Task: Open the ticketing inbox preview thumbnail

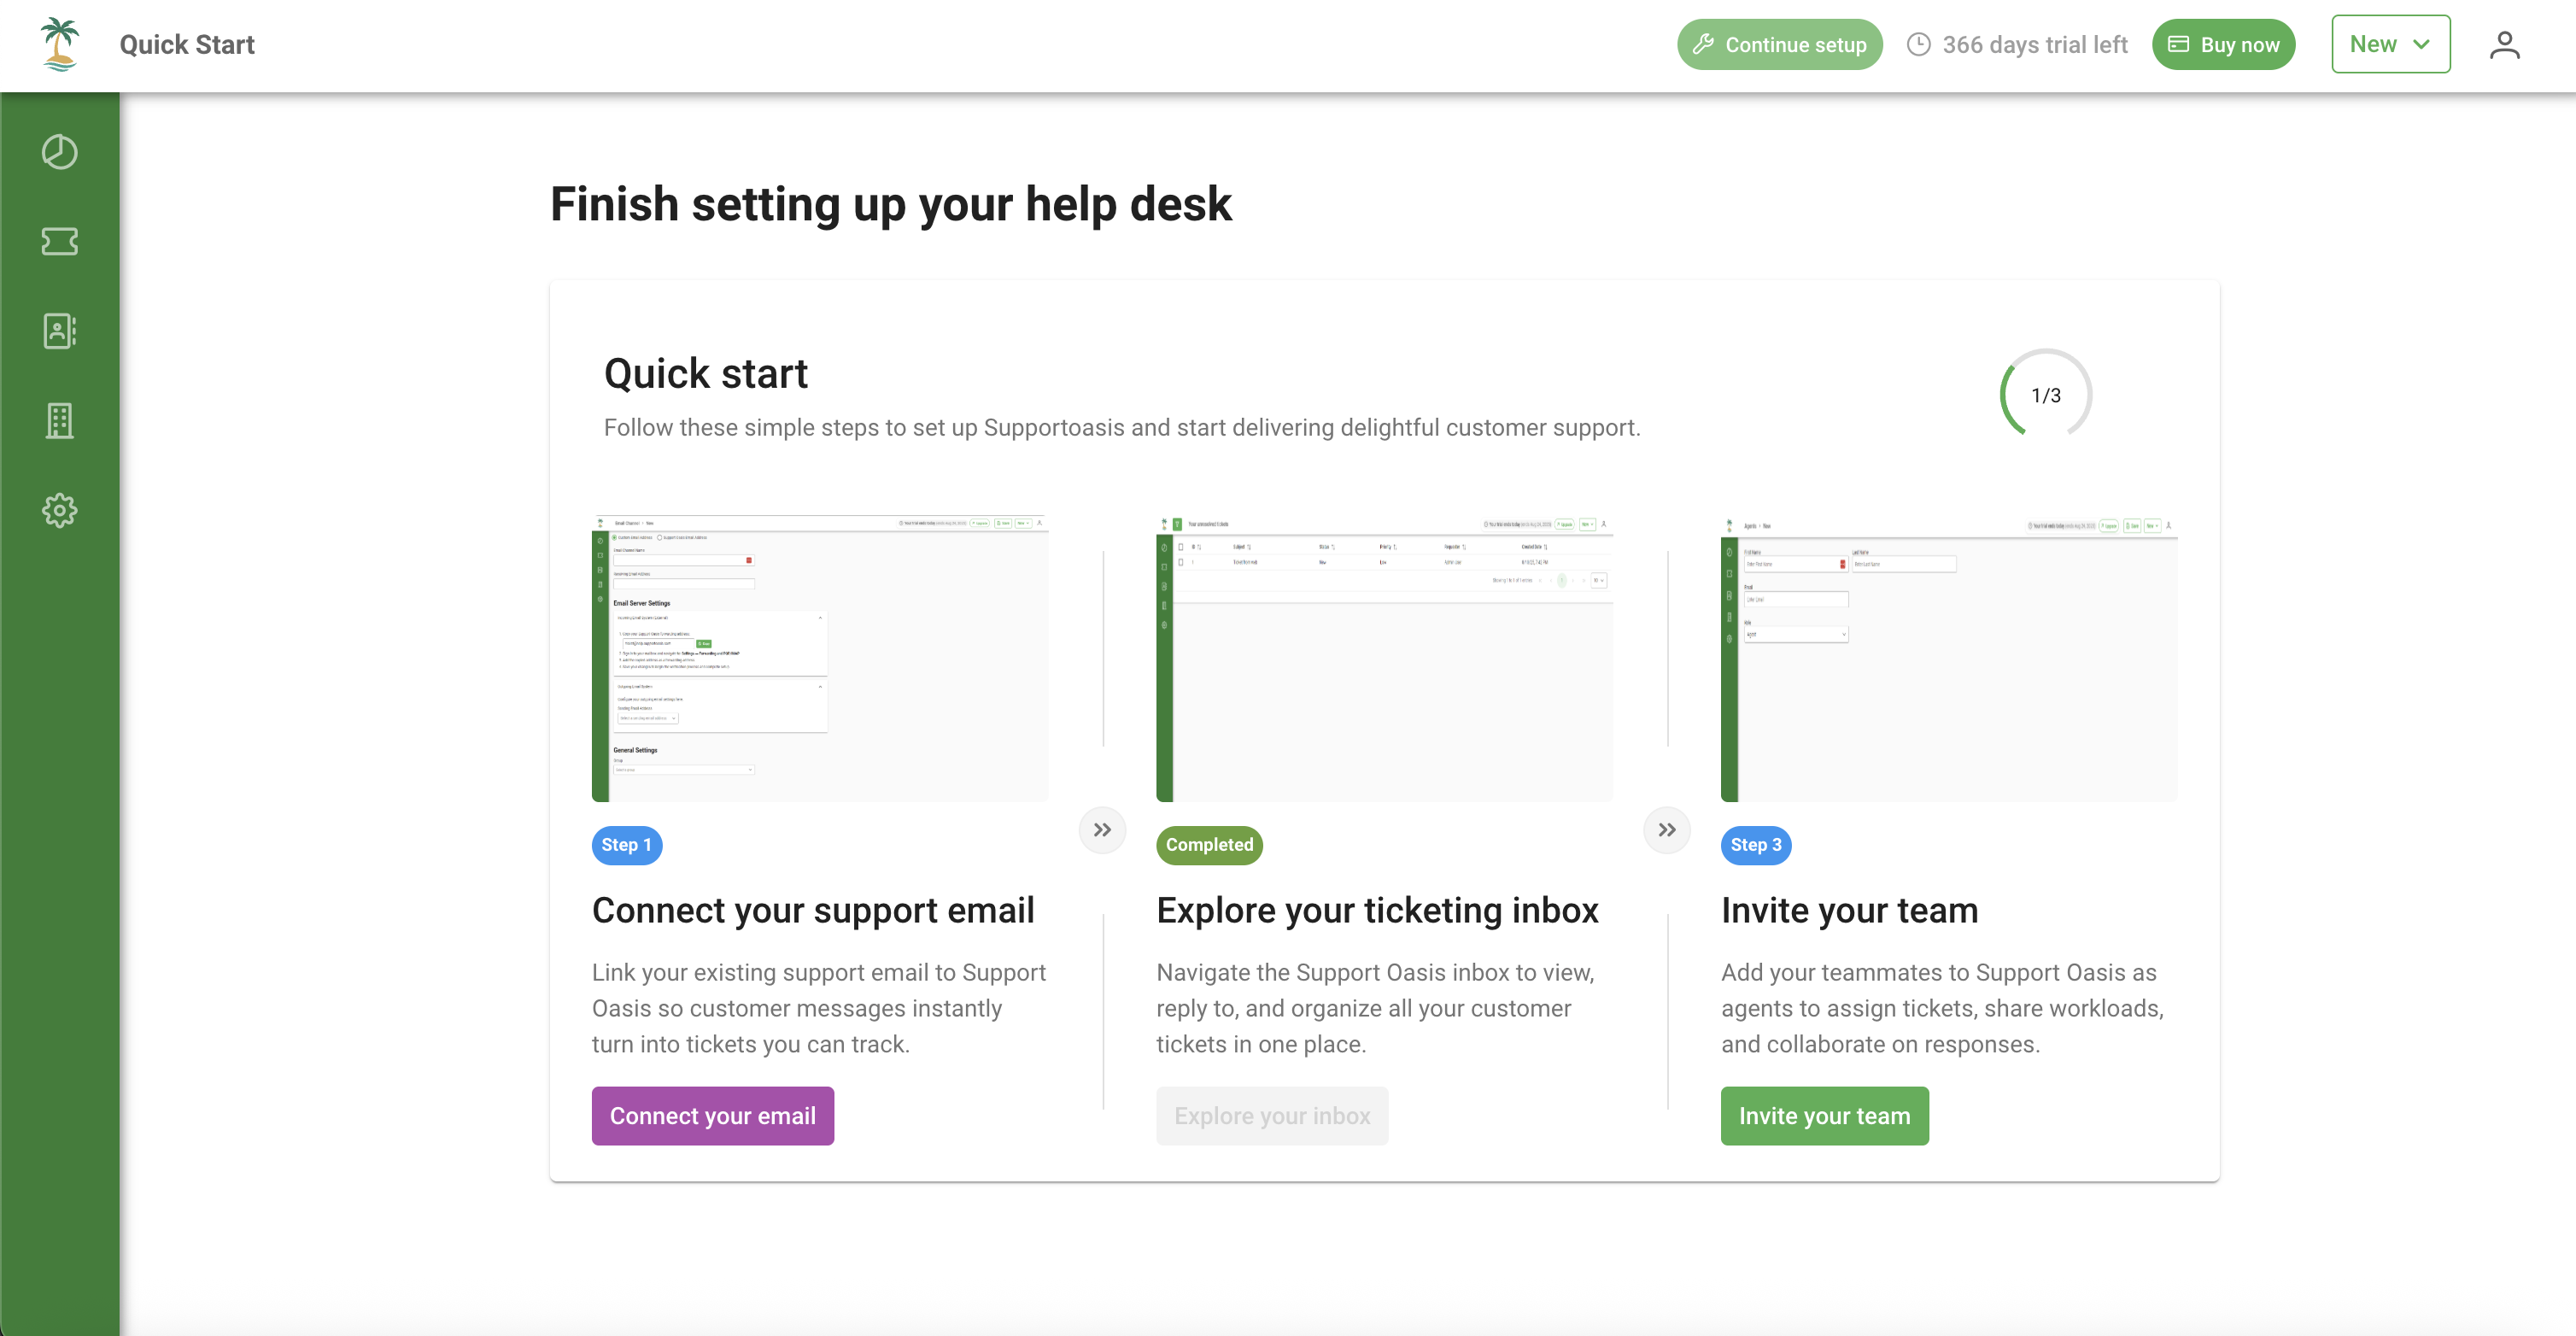Action: click(x=1384, y=658)
